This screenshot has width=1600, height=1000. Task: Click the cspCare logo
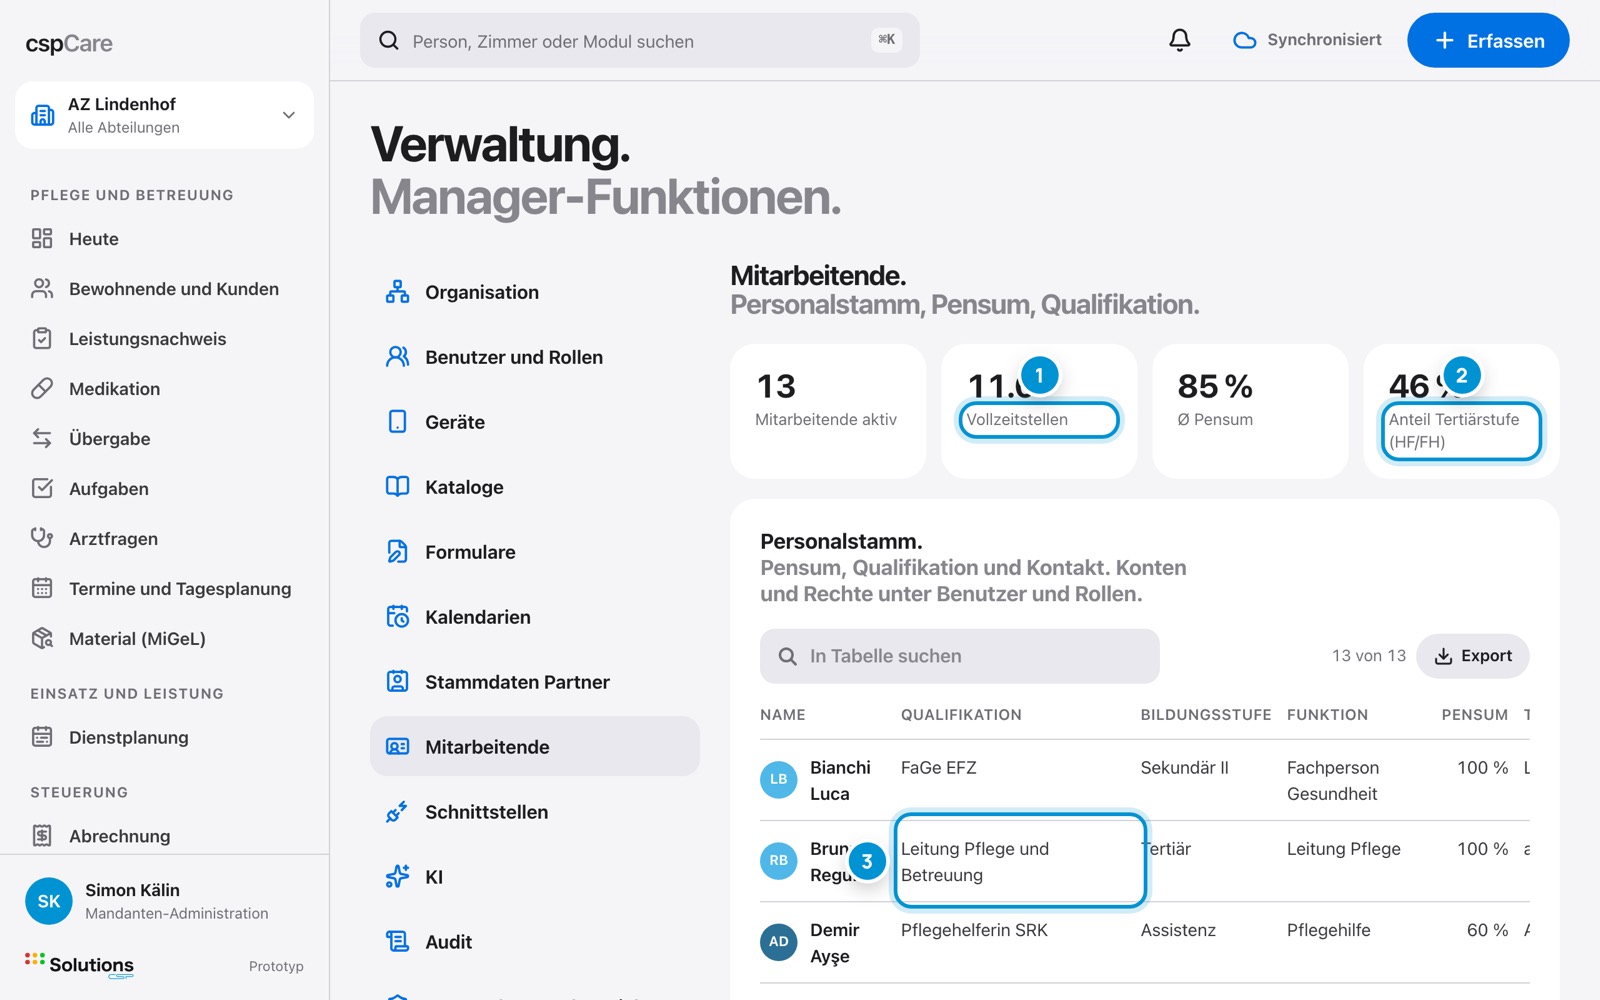[69, 44]
